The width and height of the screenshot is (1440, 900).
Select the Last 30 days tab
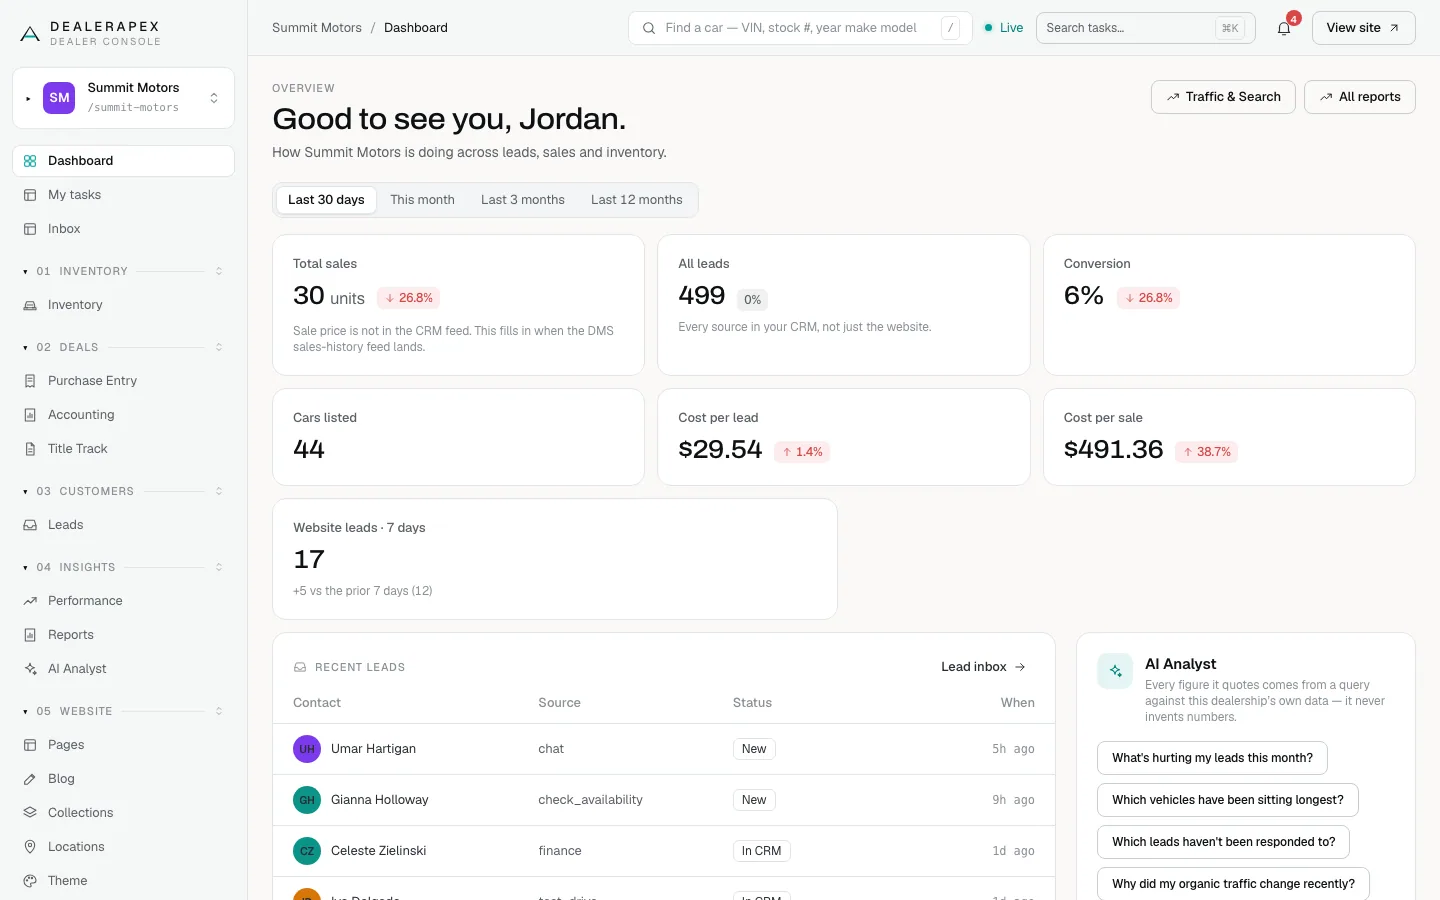[x=326, y=200]
